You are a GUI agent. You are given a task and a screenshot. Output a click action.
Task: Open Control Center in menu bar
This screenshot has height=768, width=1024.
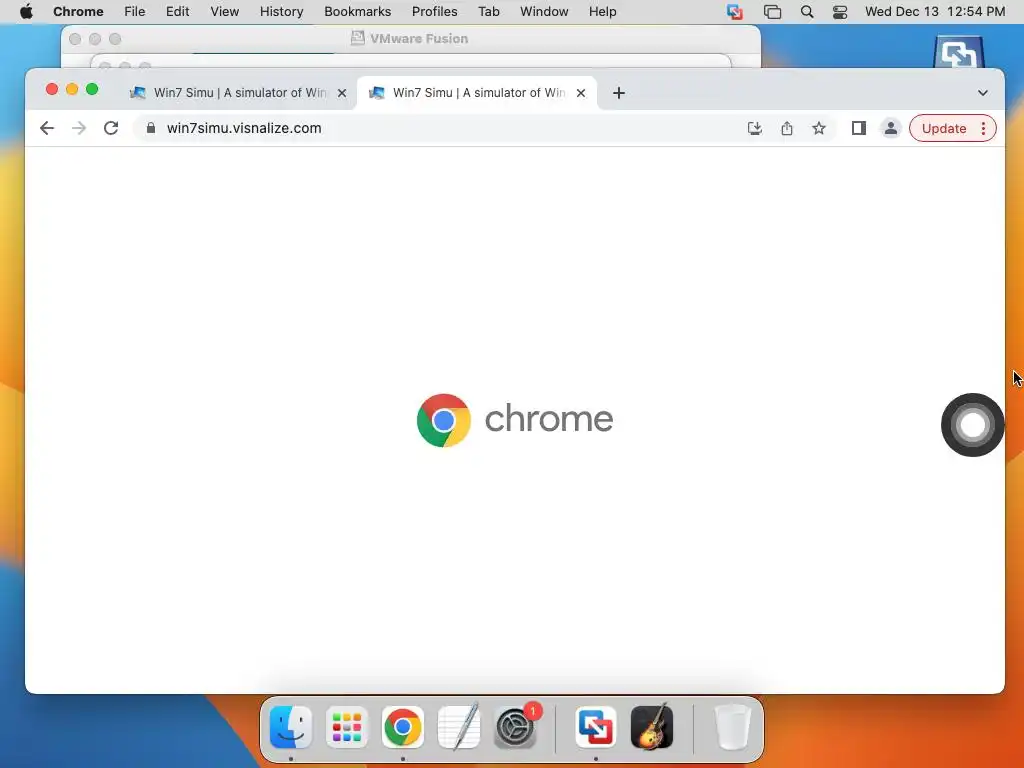(840, 12)
